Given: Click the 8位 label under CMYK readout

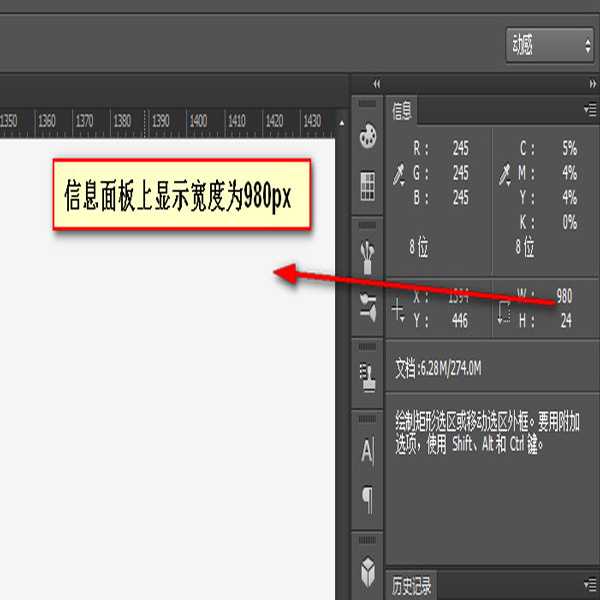Looking at the screenshot, I should (525, 247).
